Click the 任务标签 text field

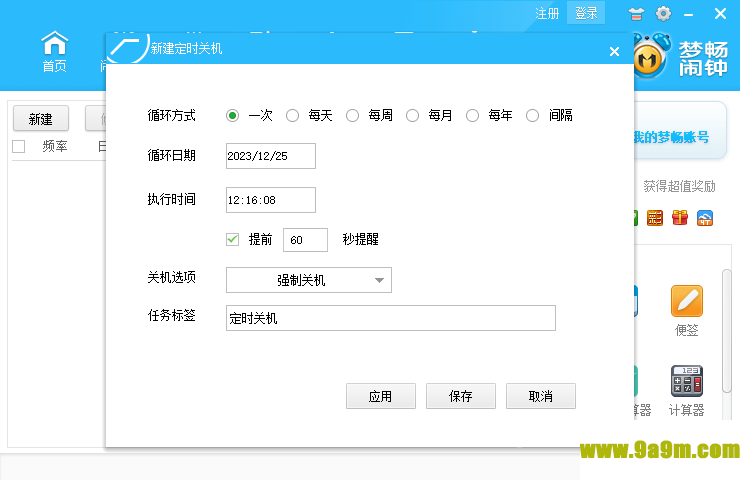[x=391, y=318]
